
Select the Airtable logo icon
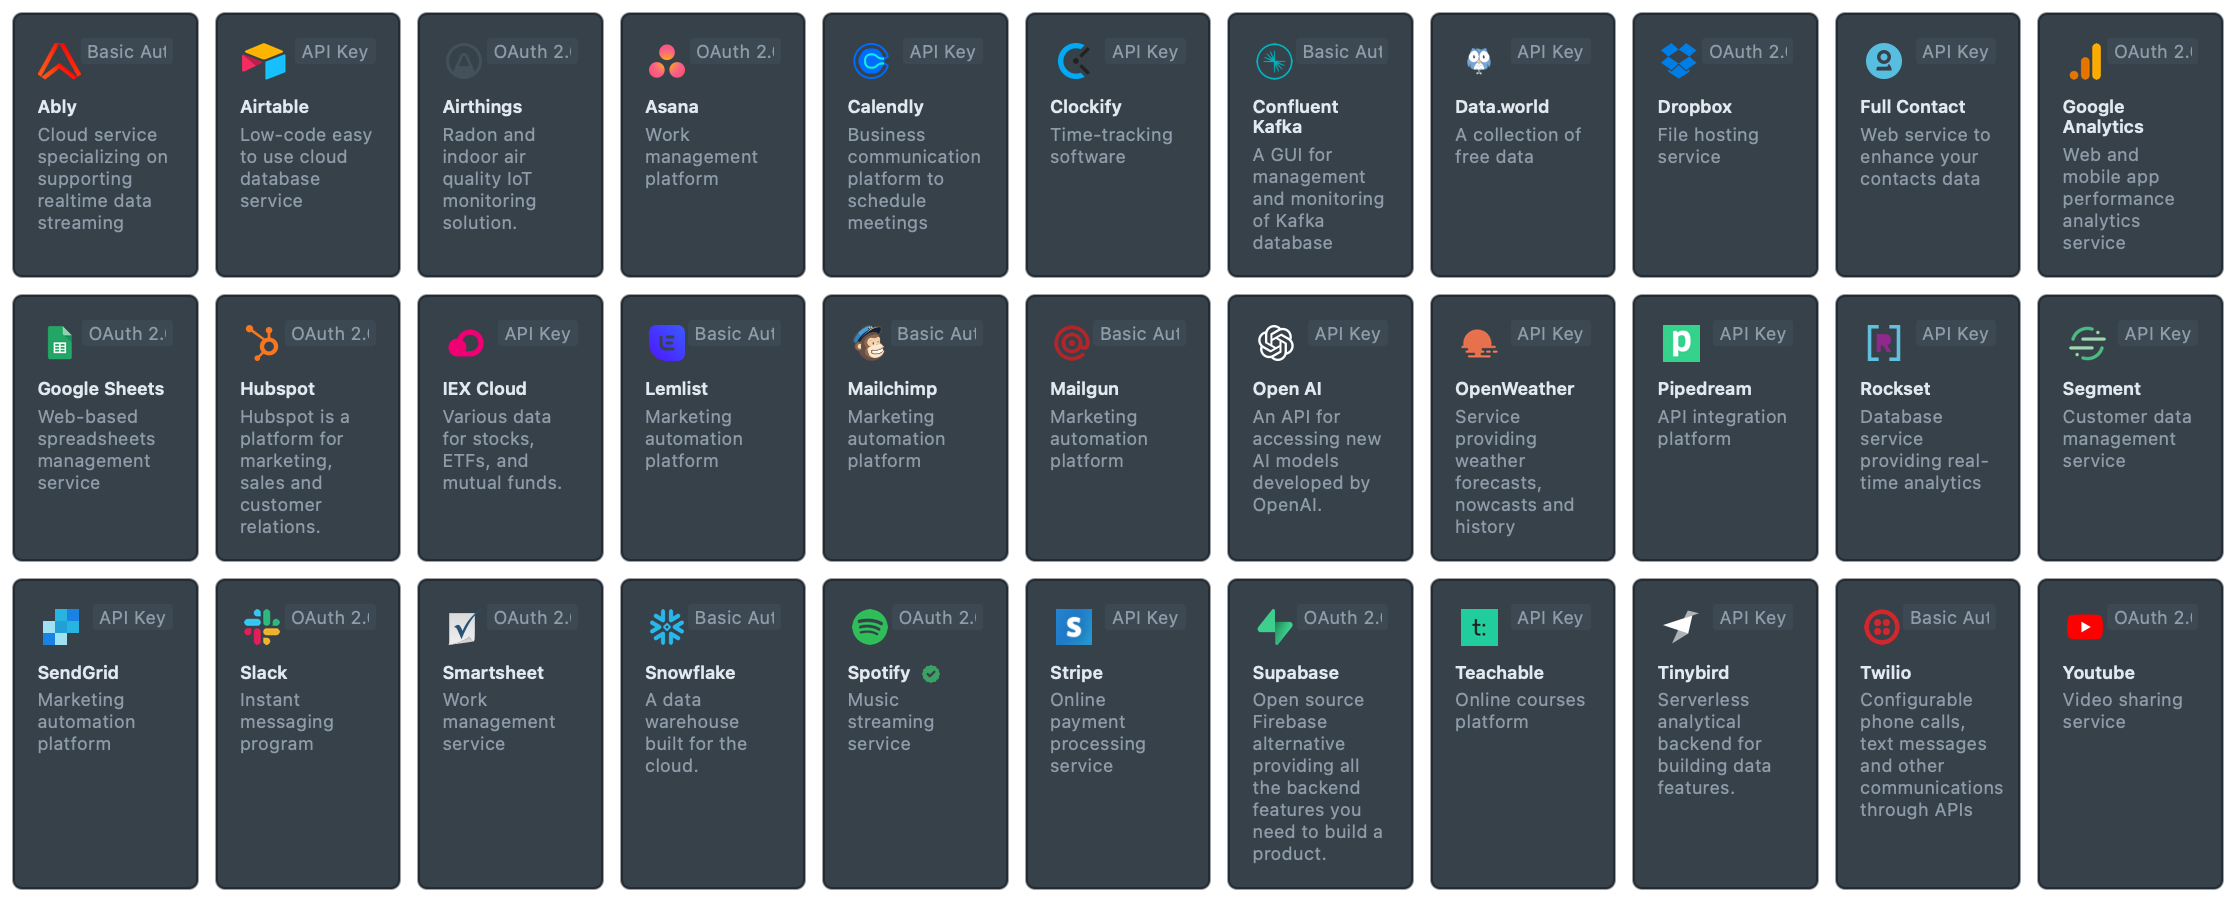(x=263, y=61)
